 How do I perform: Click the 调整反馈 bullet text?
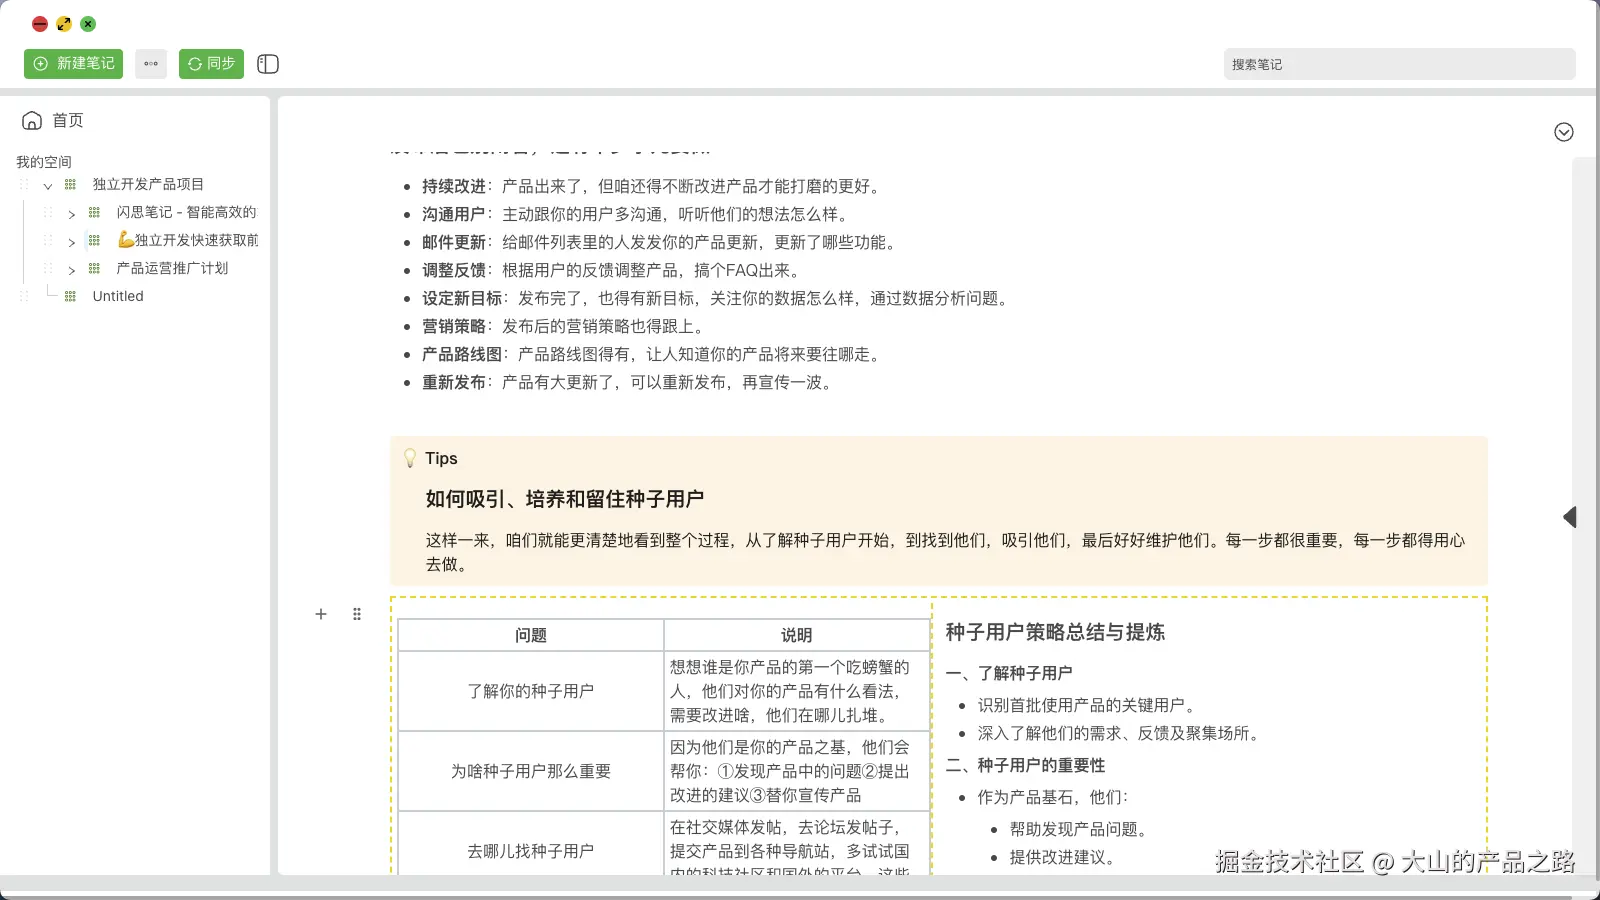pos(611,270)
